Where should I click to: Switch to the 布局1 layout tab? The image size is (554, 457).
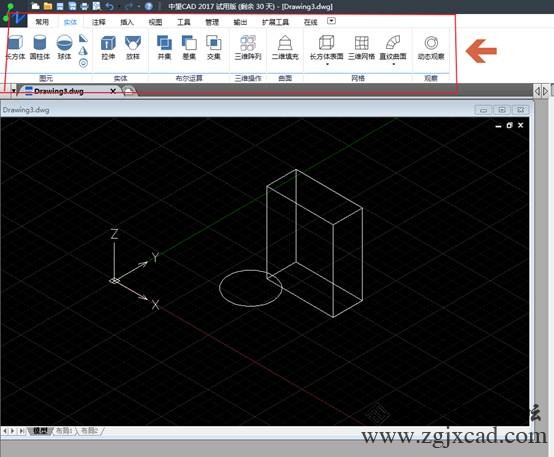point(64,431)
